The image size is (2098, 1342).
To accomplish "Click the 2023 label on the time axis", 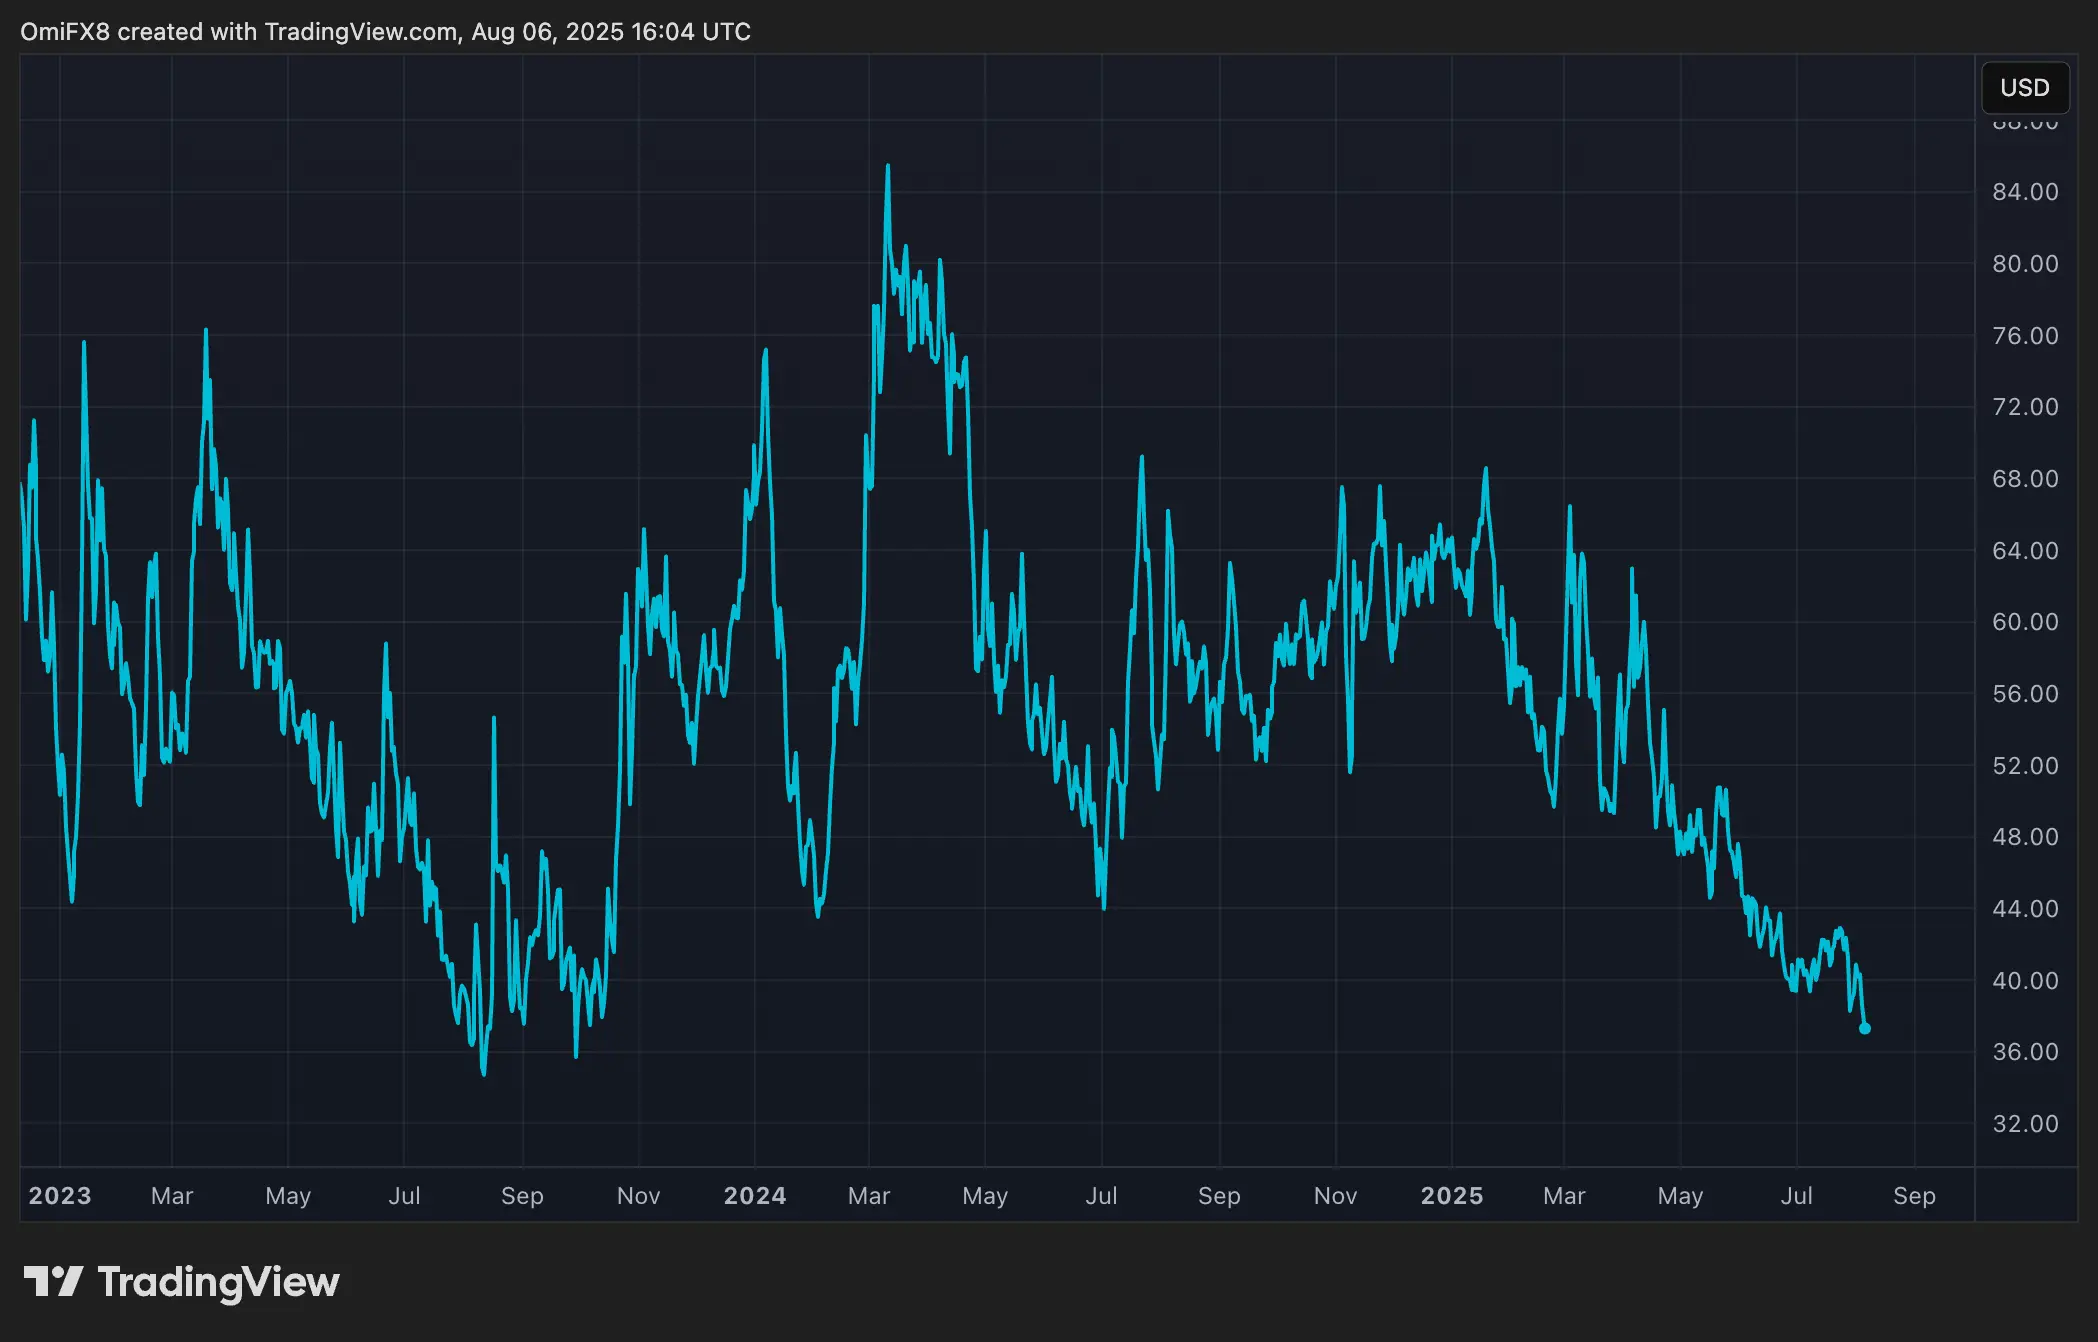I will point(58,1196).
